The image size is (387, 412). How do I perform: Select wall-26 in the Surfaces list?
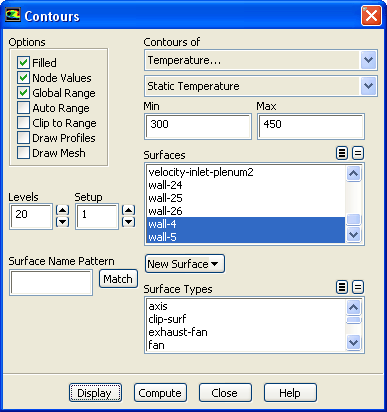pos(246,211)
